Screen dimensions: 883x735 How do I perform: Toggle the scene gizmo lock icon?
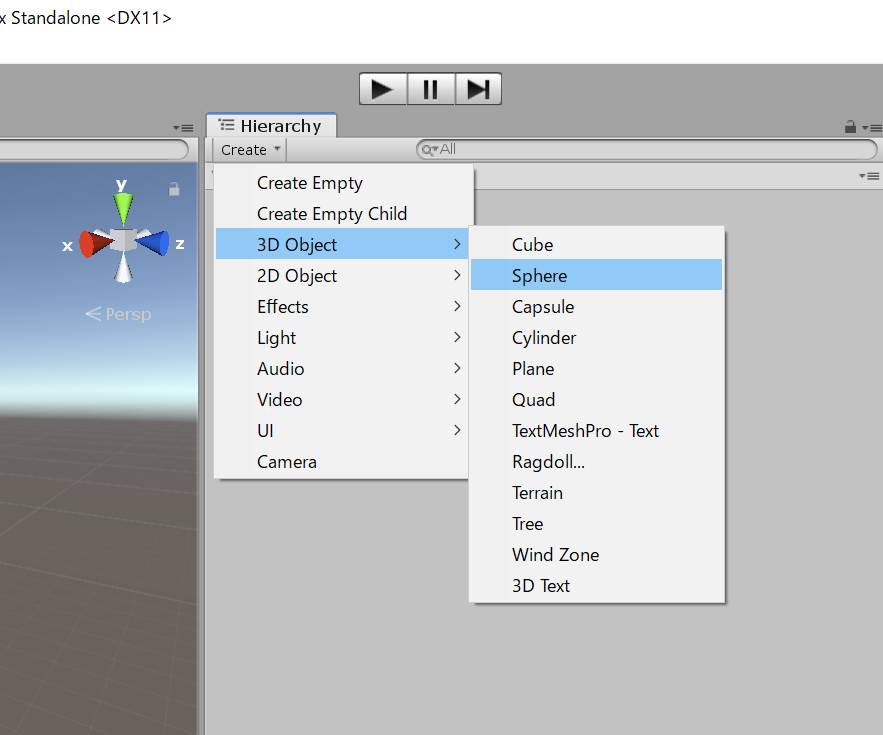(x=174, y=189)
